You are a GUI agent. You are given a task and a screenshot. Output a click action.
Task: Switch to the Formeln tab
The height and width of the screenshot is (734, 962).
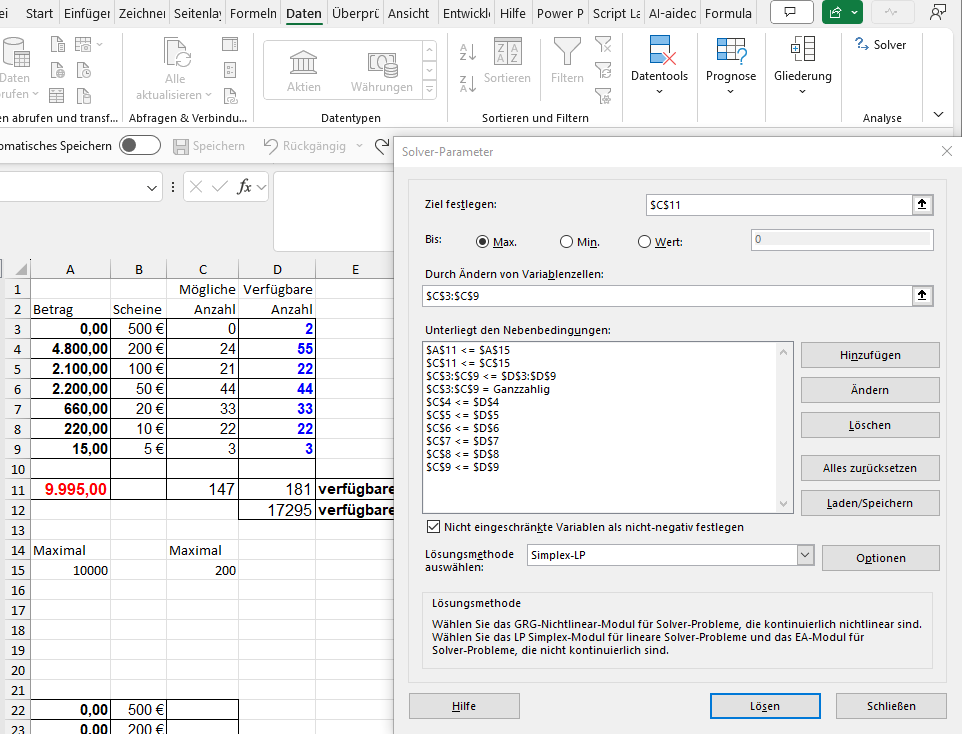[253, 13]
